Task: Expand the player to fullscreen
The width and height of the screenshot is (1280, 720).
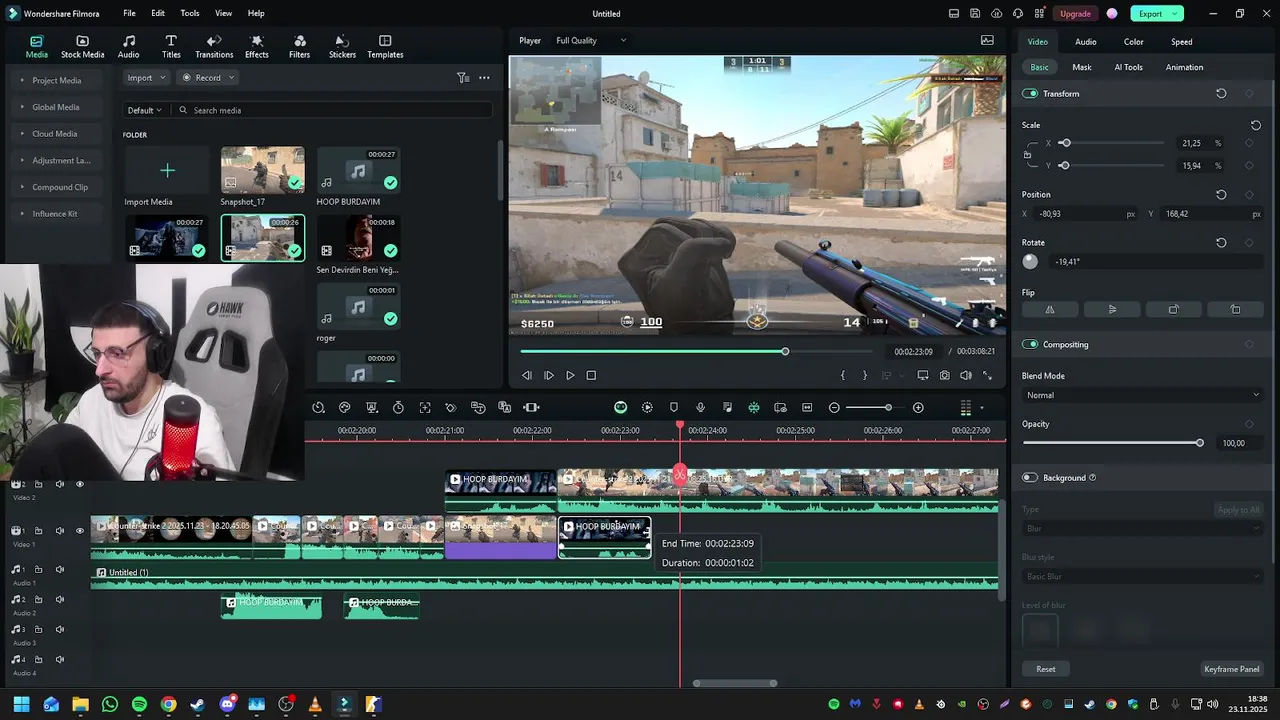Action: pyautogui.click(x=988, y=375)
